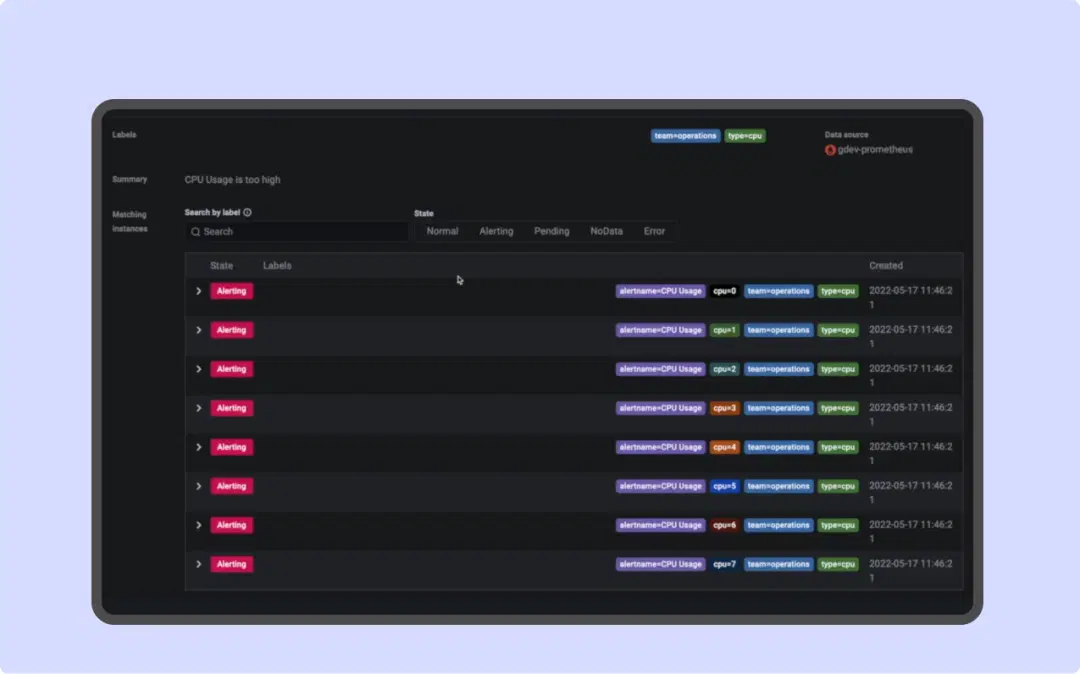Click the cpu=7 label badge
1080x674 pixels.
[x=723, y=564]
